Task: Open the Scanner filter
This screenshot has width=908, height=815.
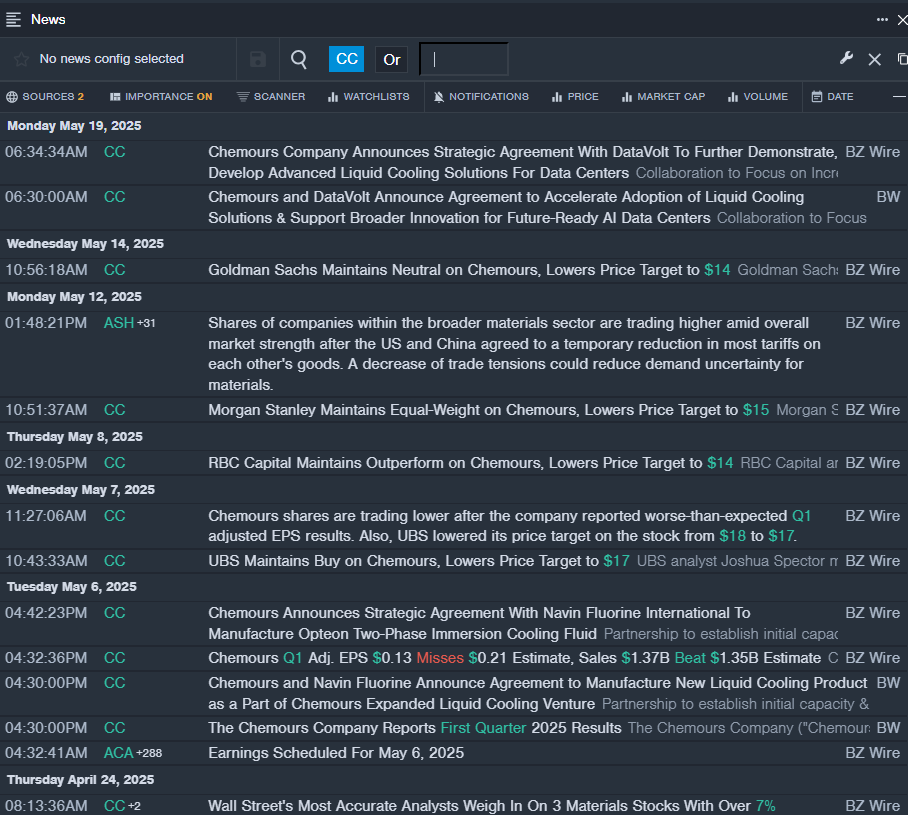Action: 271,97
